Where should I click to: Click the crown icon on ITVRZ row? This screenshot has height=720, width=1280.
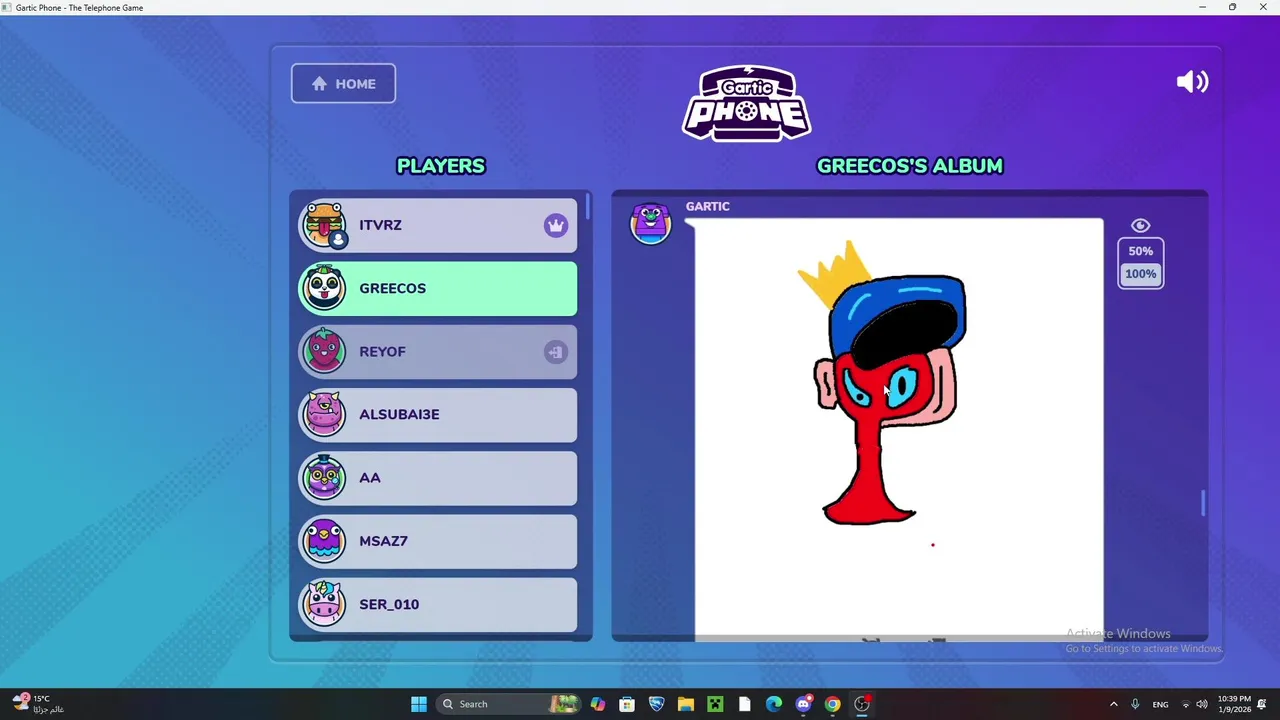coord(556,225)
